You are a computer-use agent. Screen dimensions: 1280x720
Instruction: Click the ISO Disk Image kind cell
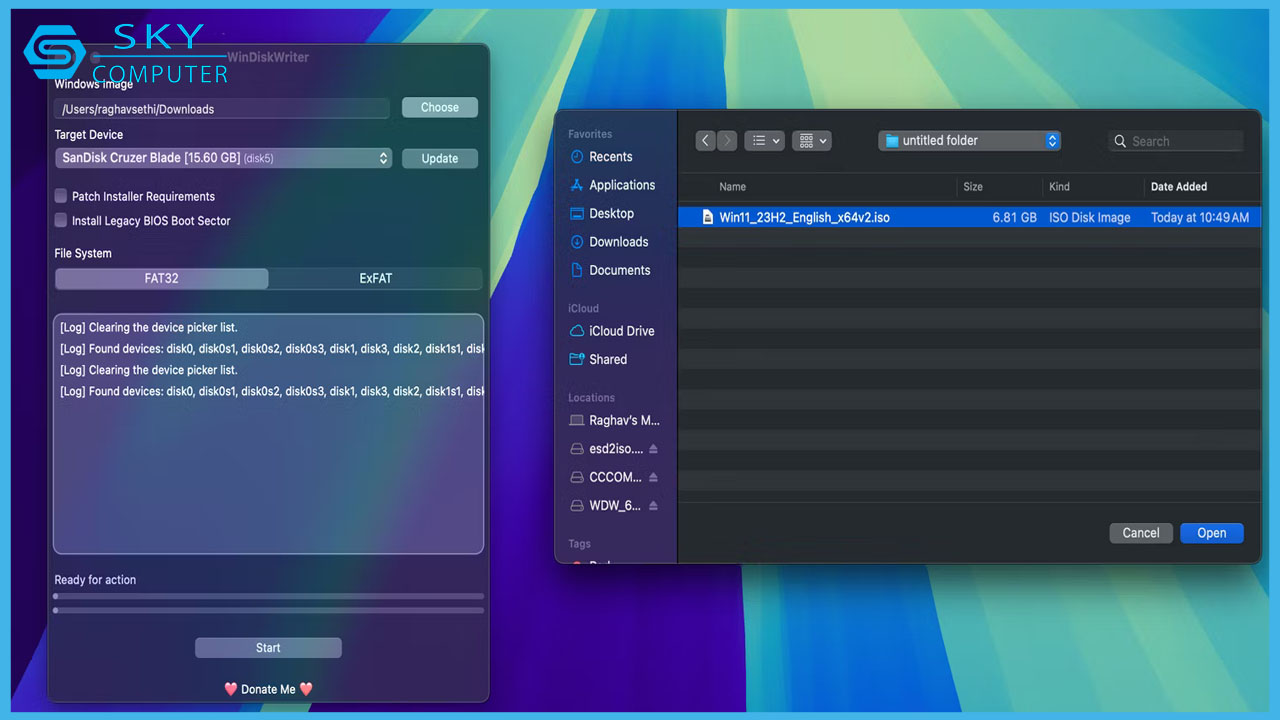click(x=1090, y=217)
